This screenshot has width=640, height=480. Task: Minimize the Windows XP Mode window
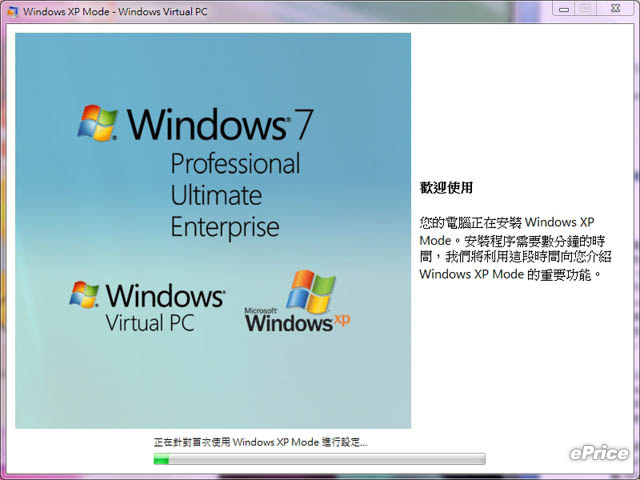564,9
